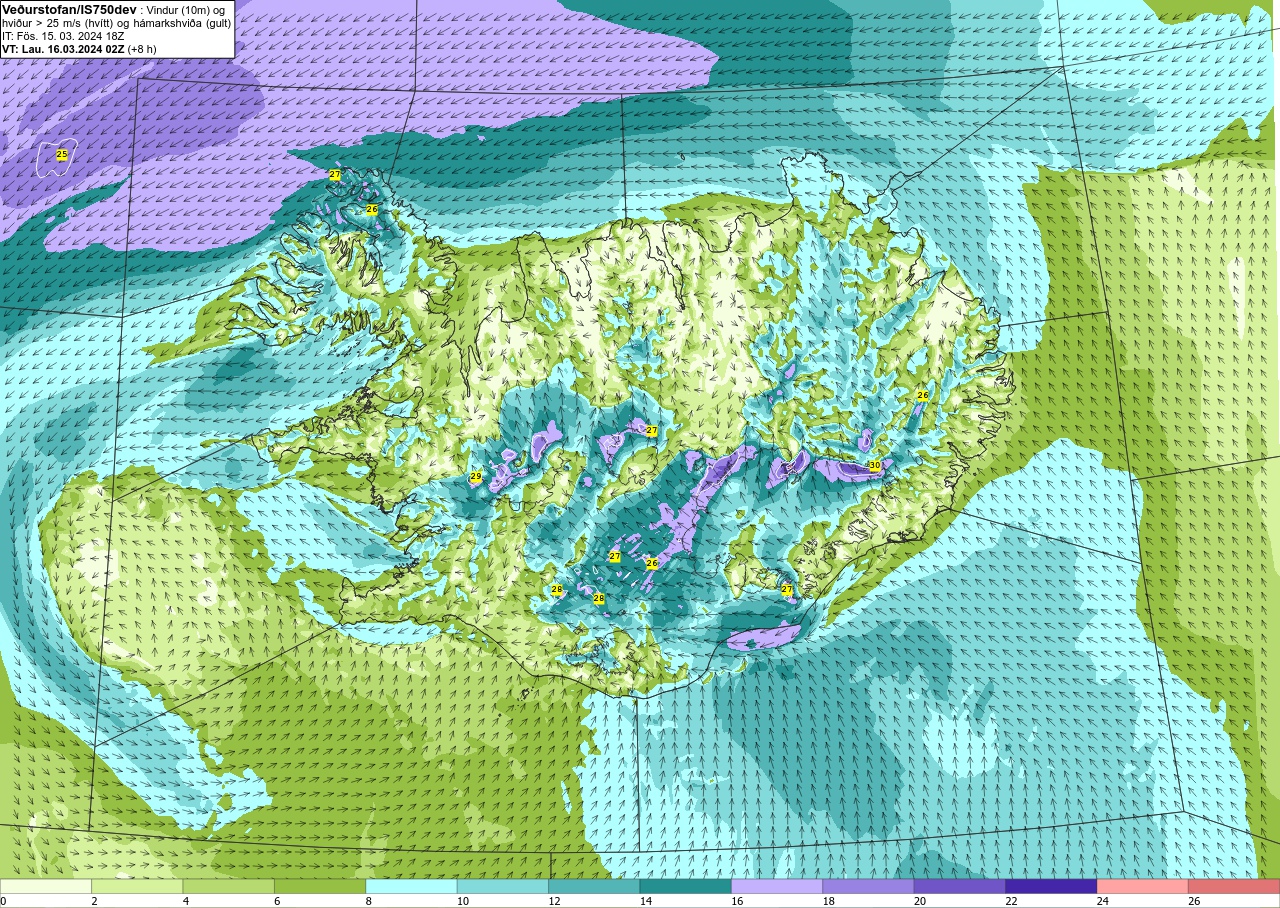Image resolution: width=1280 pixels, height=908 pixels.
Task: Click the legend scale label '8'
Action: point(368,901)
